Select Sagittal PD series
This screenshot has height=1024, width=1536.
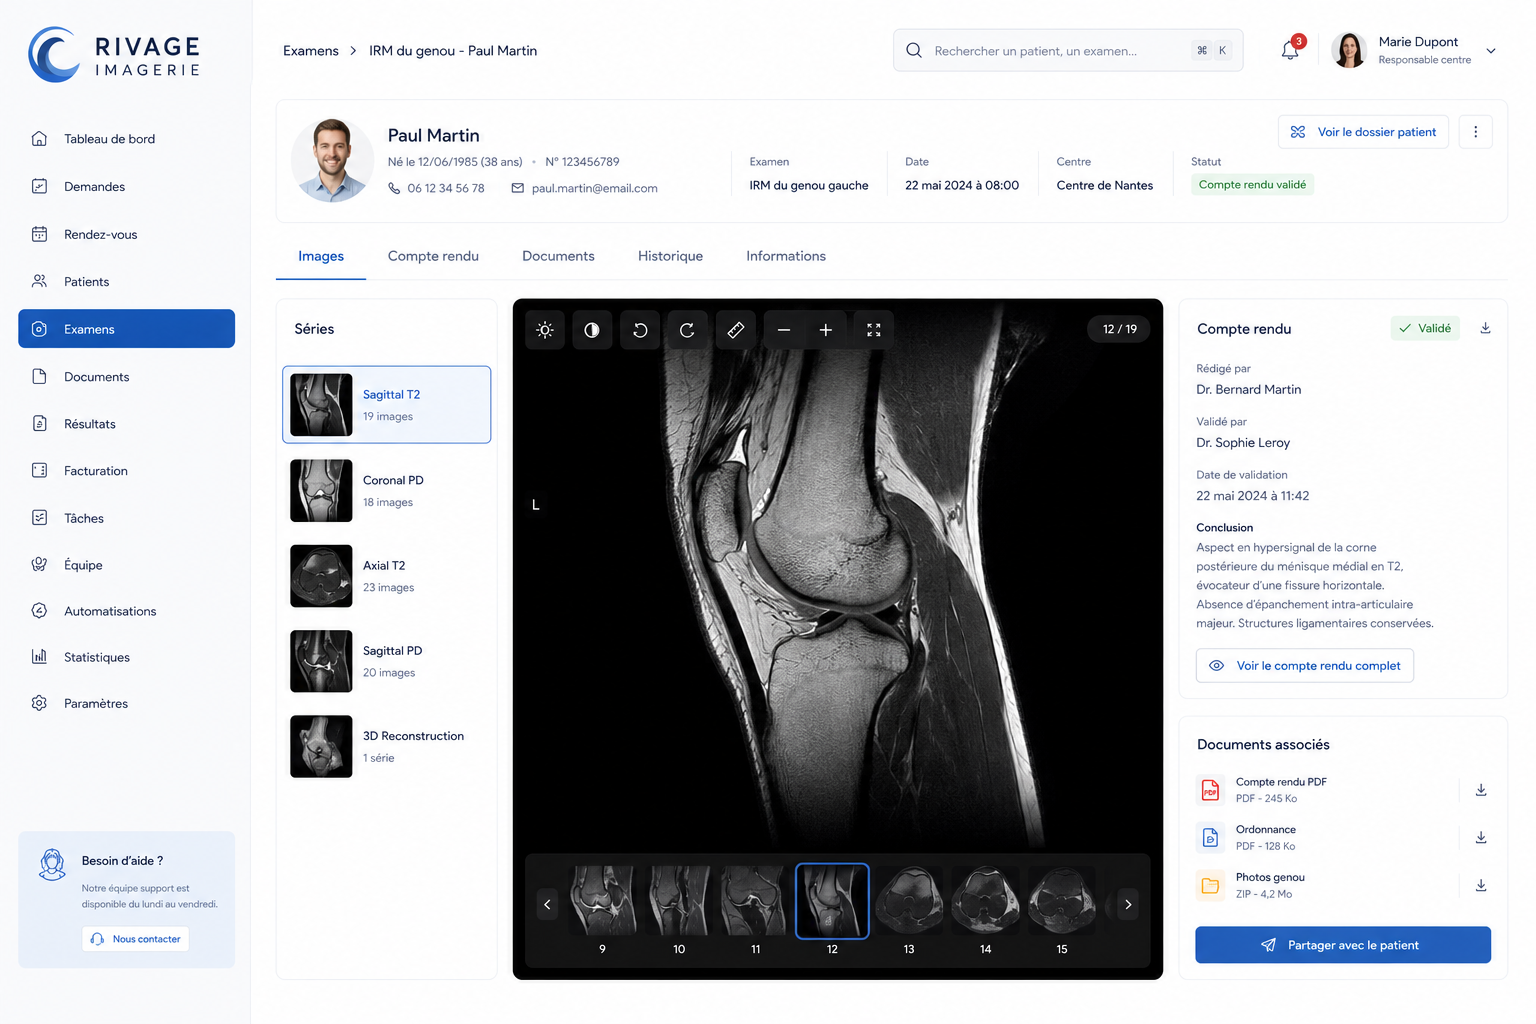387,661
